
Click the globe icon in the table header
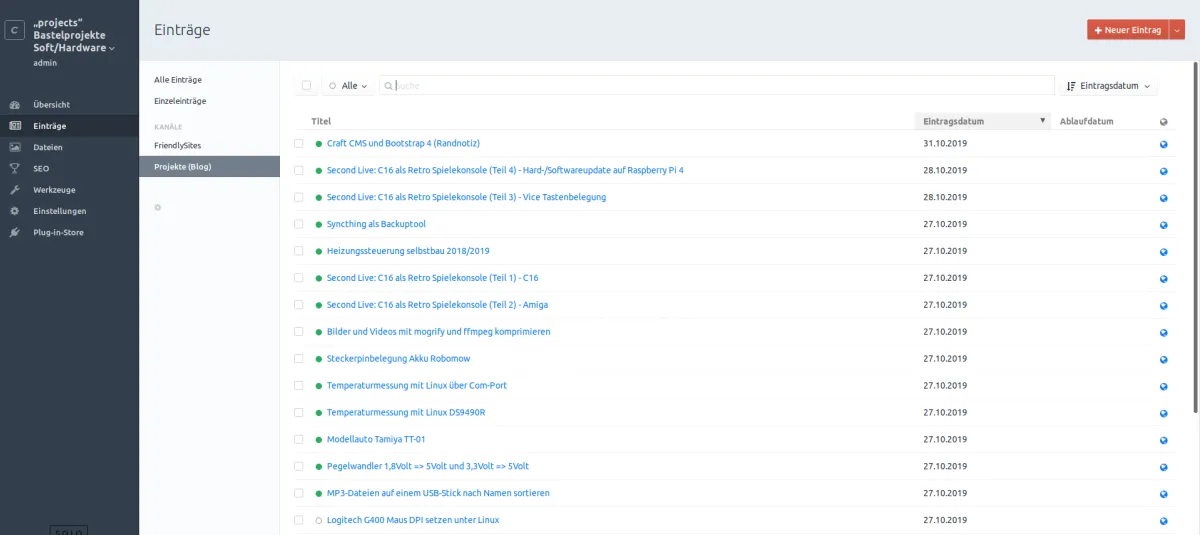pos(1164,121)
